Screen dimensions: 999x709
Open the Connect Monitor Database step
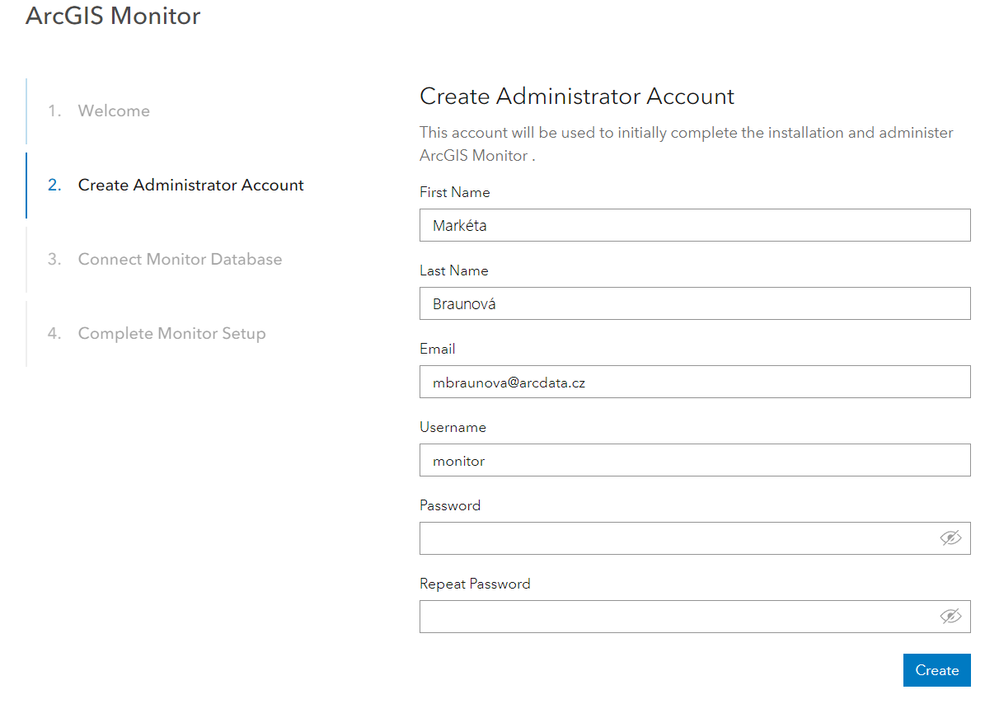pyautogui.click(x=180, y=259)
